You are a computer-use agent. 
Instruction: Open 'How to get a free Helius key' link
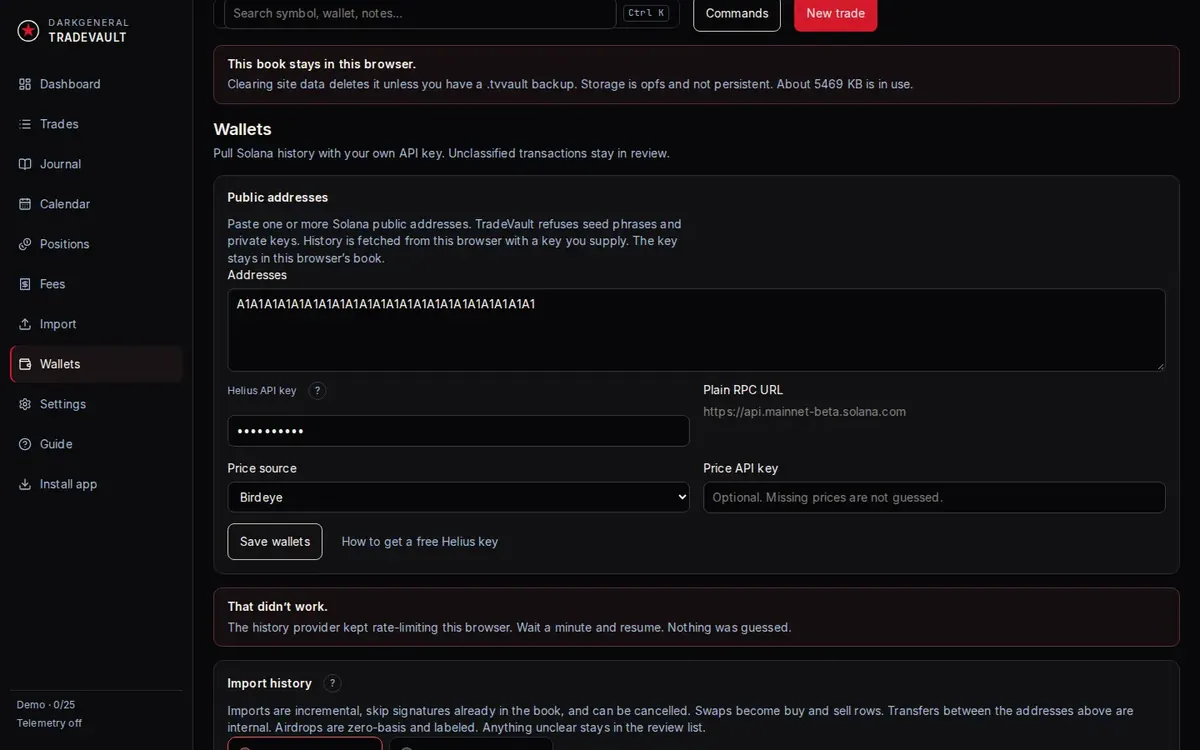(420, 541)
